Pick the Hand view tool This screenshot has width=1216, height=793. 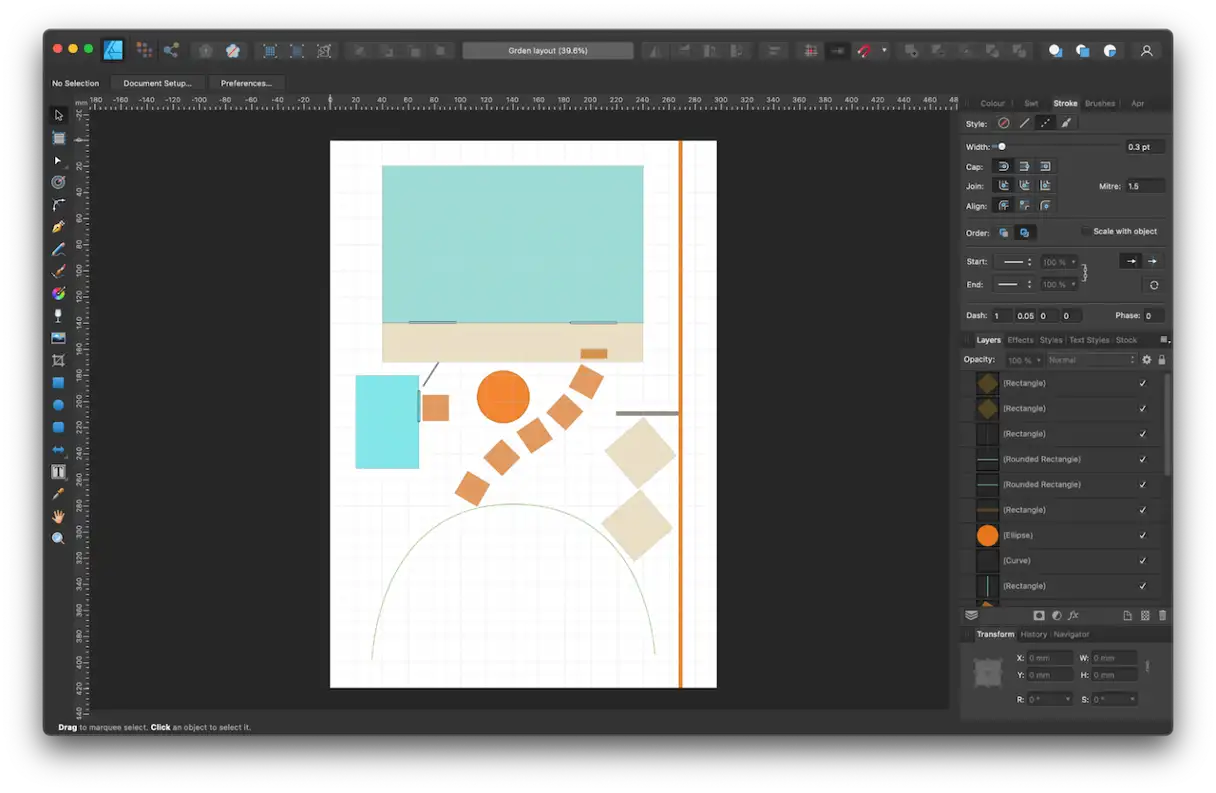[59, 516]
